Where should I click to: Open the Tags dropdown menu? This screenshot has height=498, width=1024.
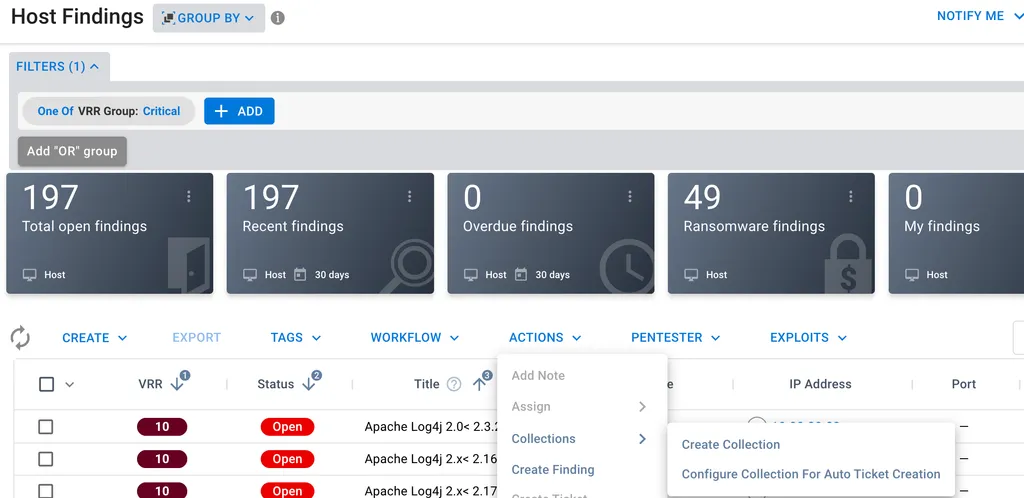pyautogui.click(x=296, y=337)
